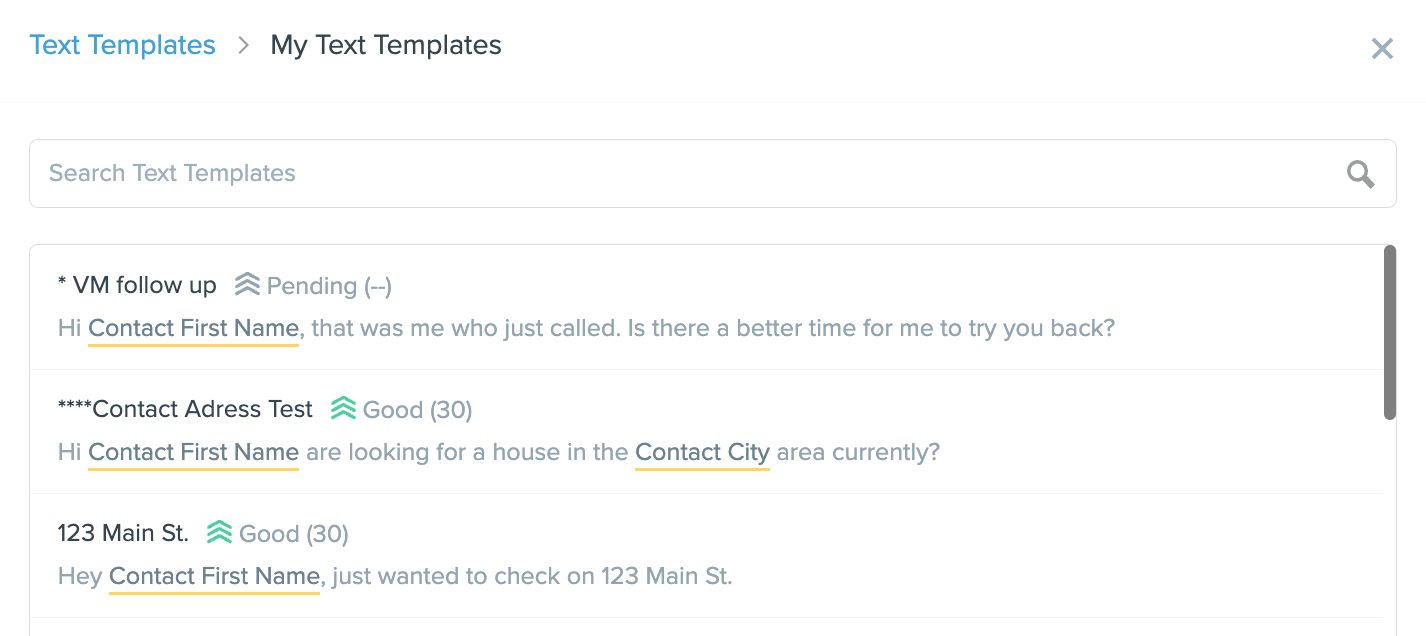Select My Text Templates breadcrumb
The image size is (1426, 636).
click(x=386, y=45)
